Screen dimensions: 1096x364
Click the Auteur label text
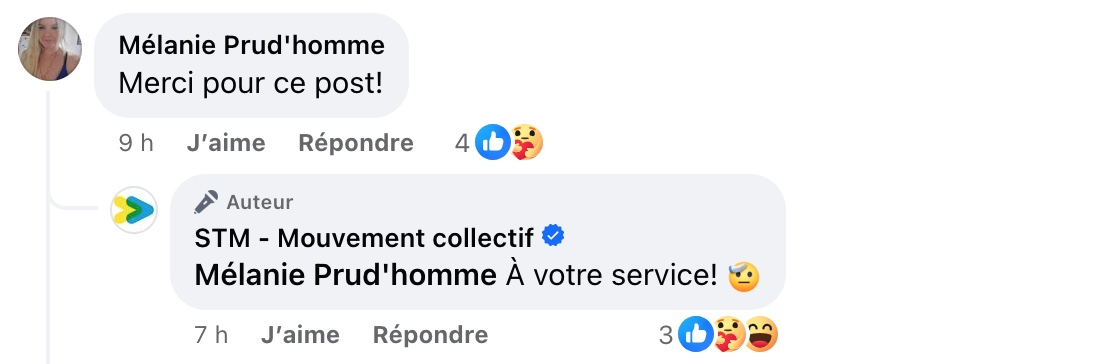coord(259,203)
